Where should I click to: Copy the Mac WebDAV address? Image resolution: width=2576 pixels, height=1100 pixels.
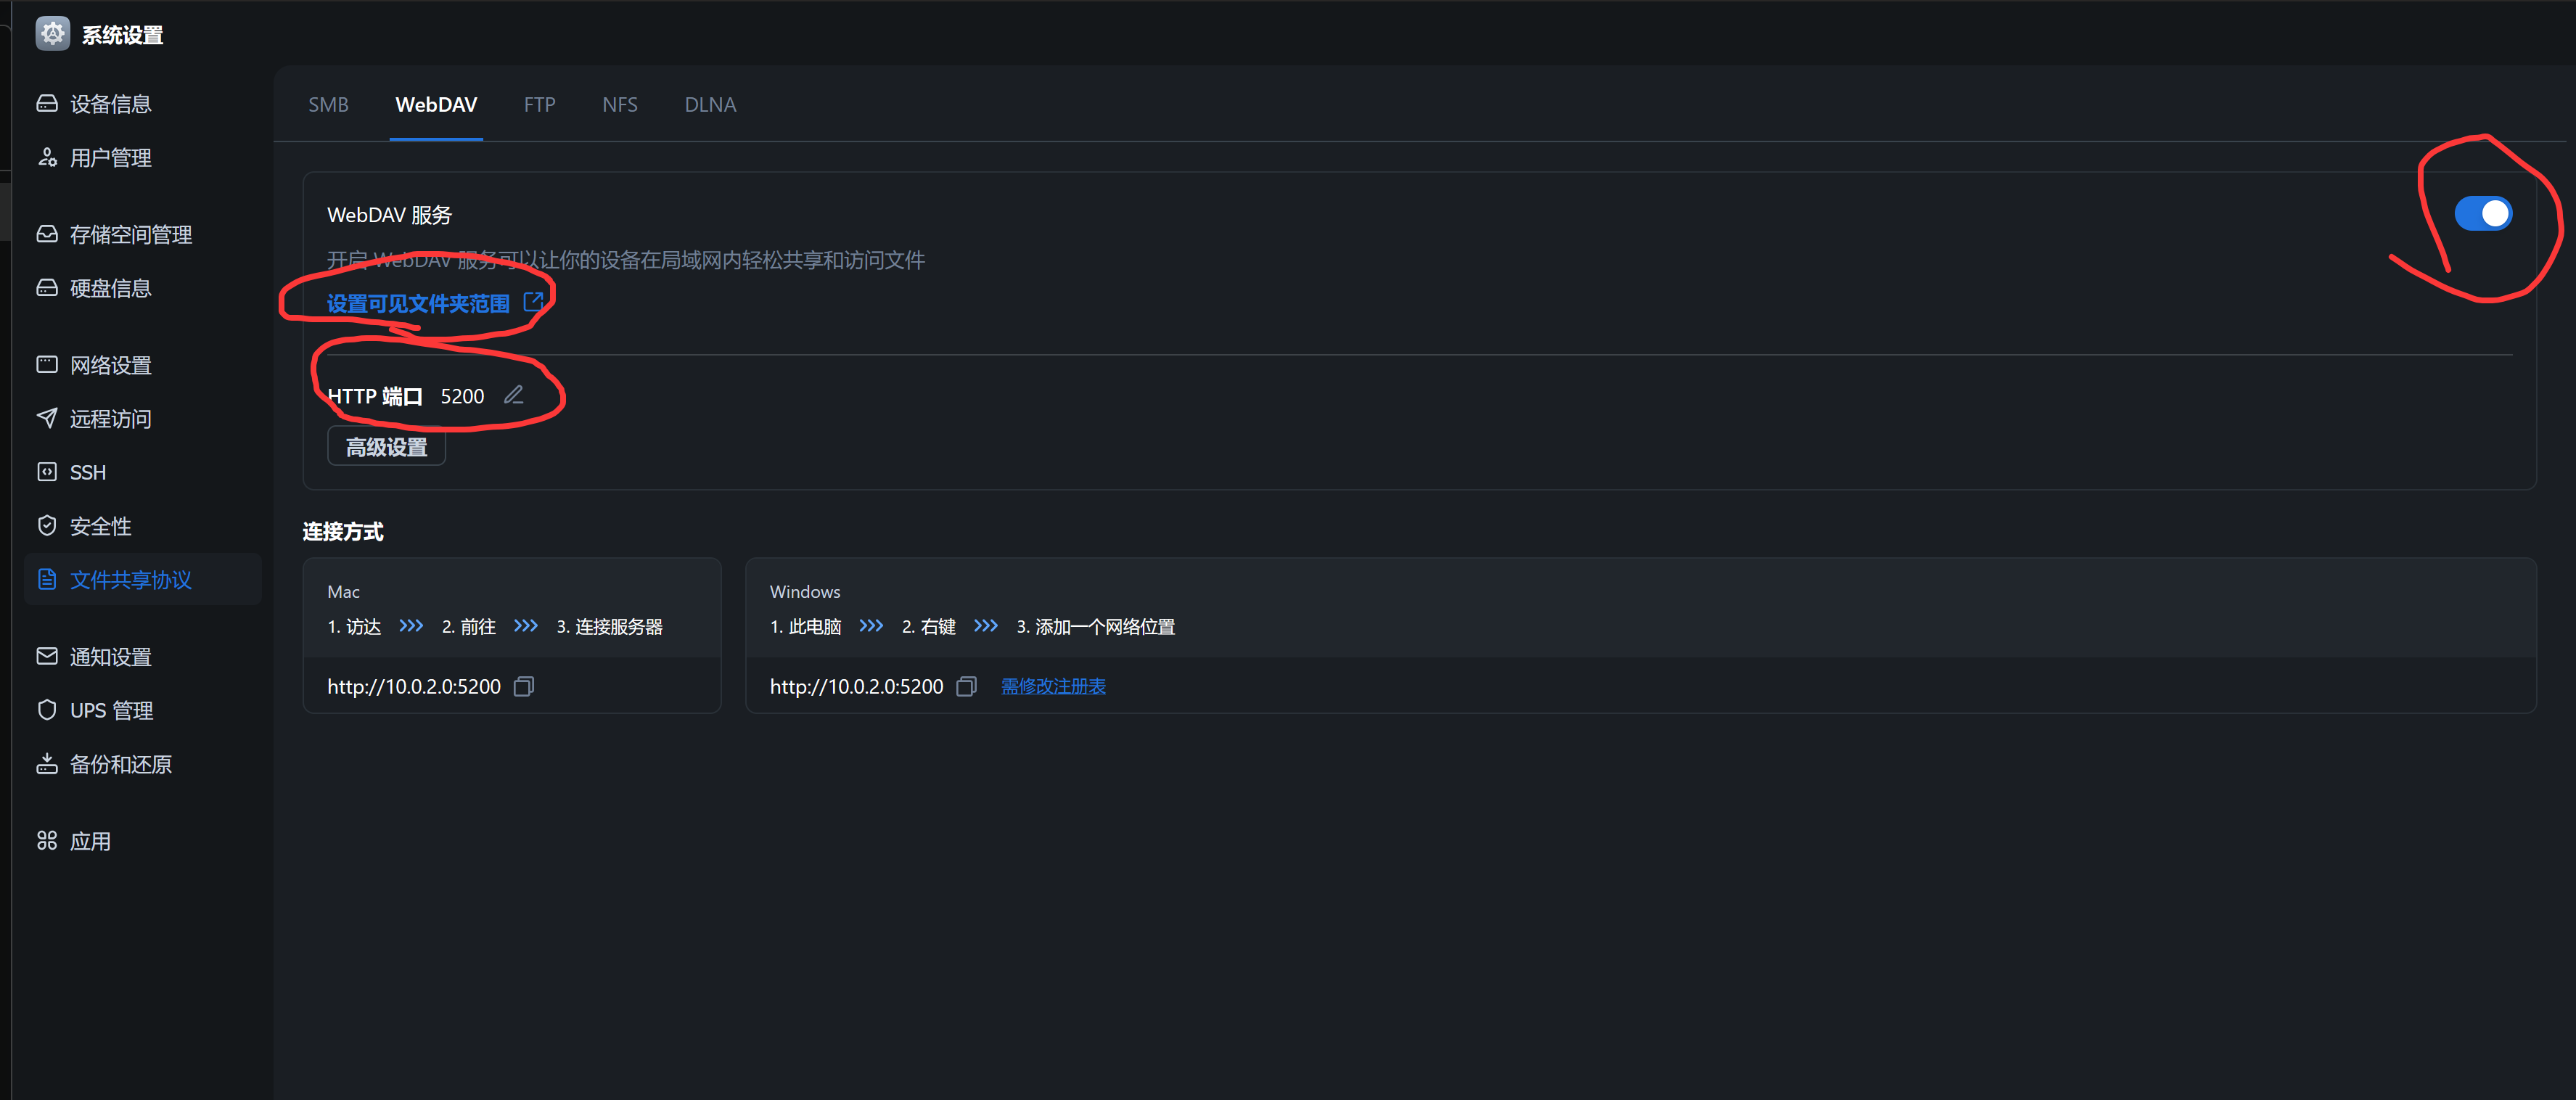(x=524, y=686)
